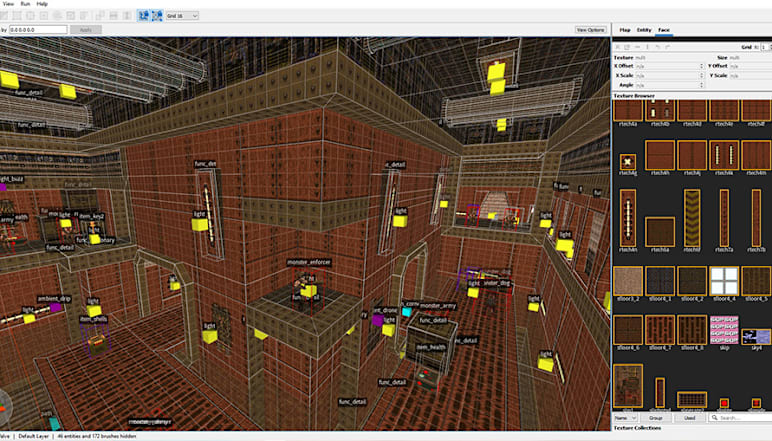Click the View Options button

tap(590, 30)
